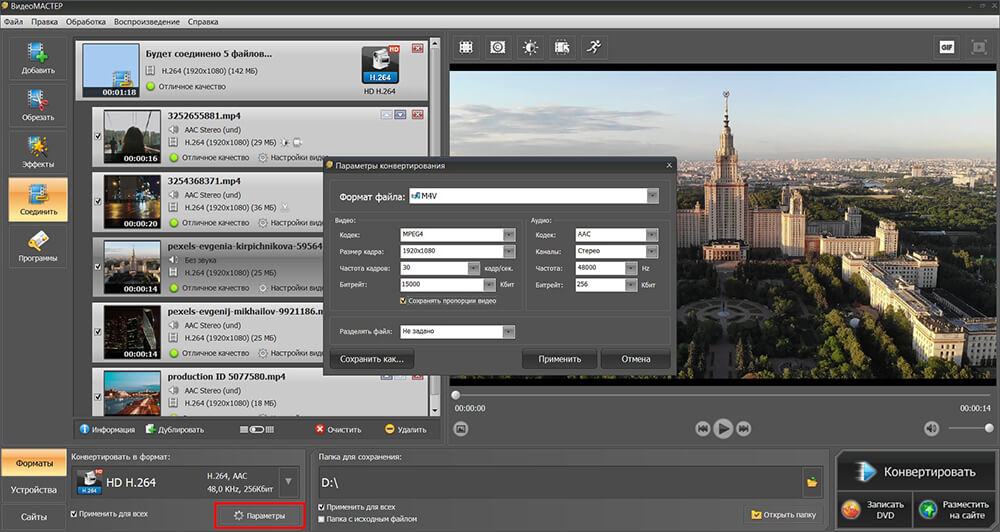This screenshot has height=532, width=1000.
Task: Open the Правка menu
Action: pyautogui.click(x=45, y=22)
